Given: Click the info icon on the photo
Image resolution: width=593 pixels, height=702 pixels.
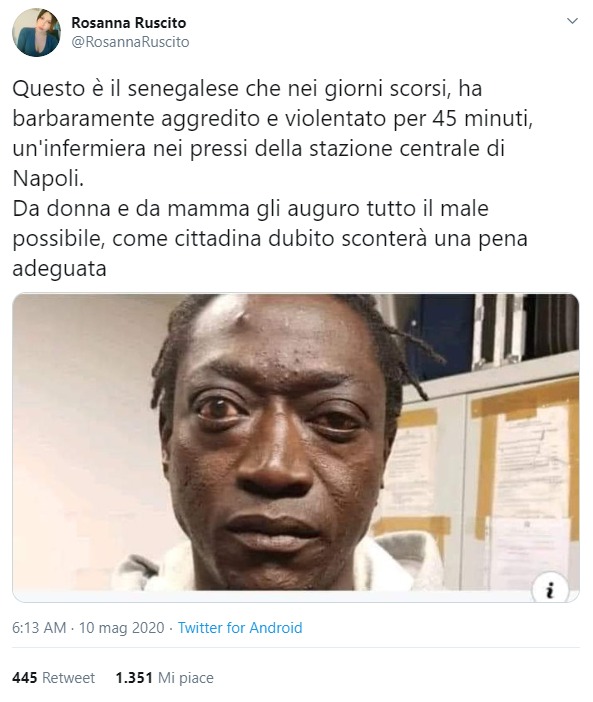Looking at the screenshot, I should (x=550, y=591).
